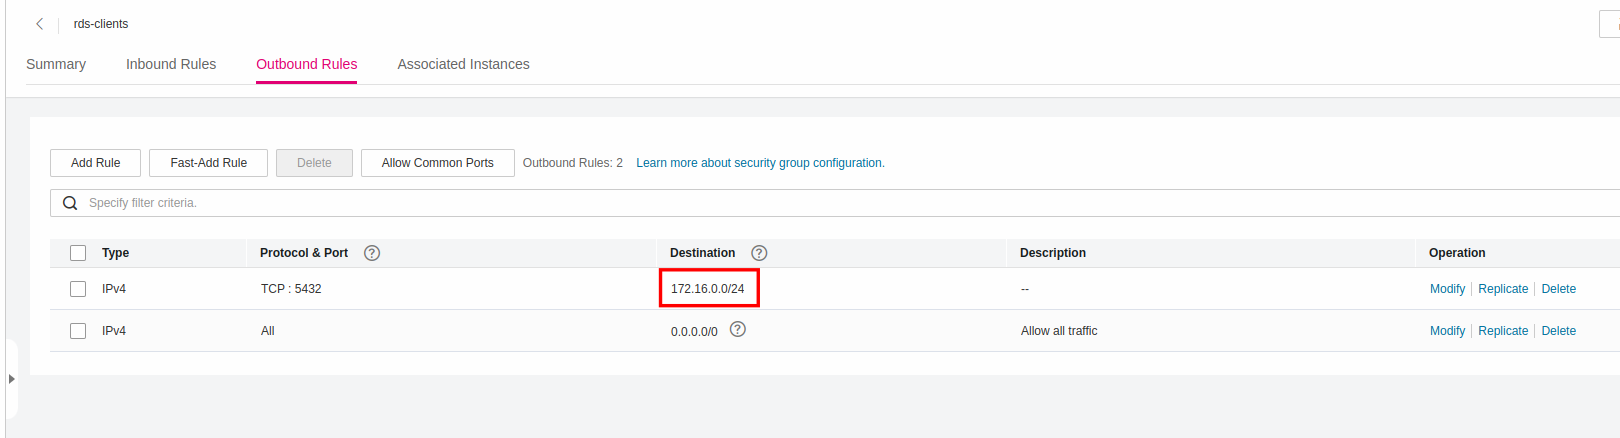Click help icon beside 0.0.0.0/0 destination
Image resolution: width=1620 pixels, height=438 pixels.
coord(738,329)
